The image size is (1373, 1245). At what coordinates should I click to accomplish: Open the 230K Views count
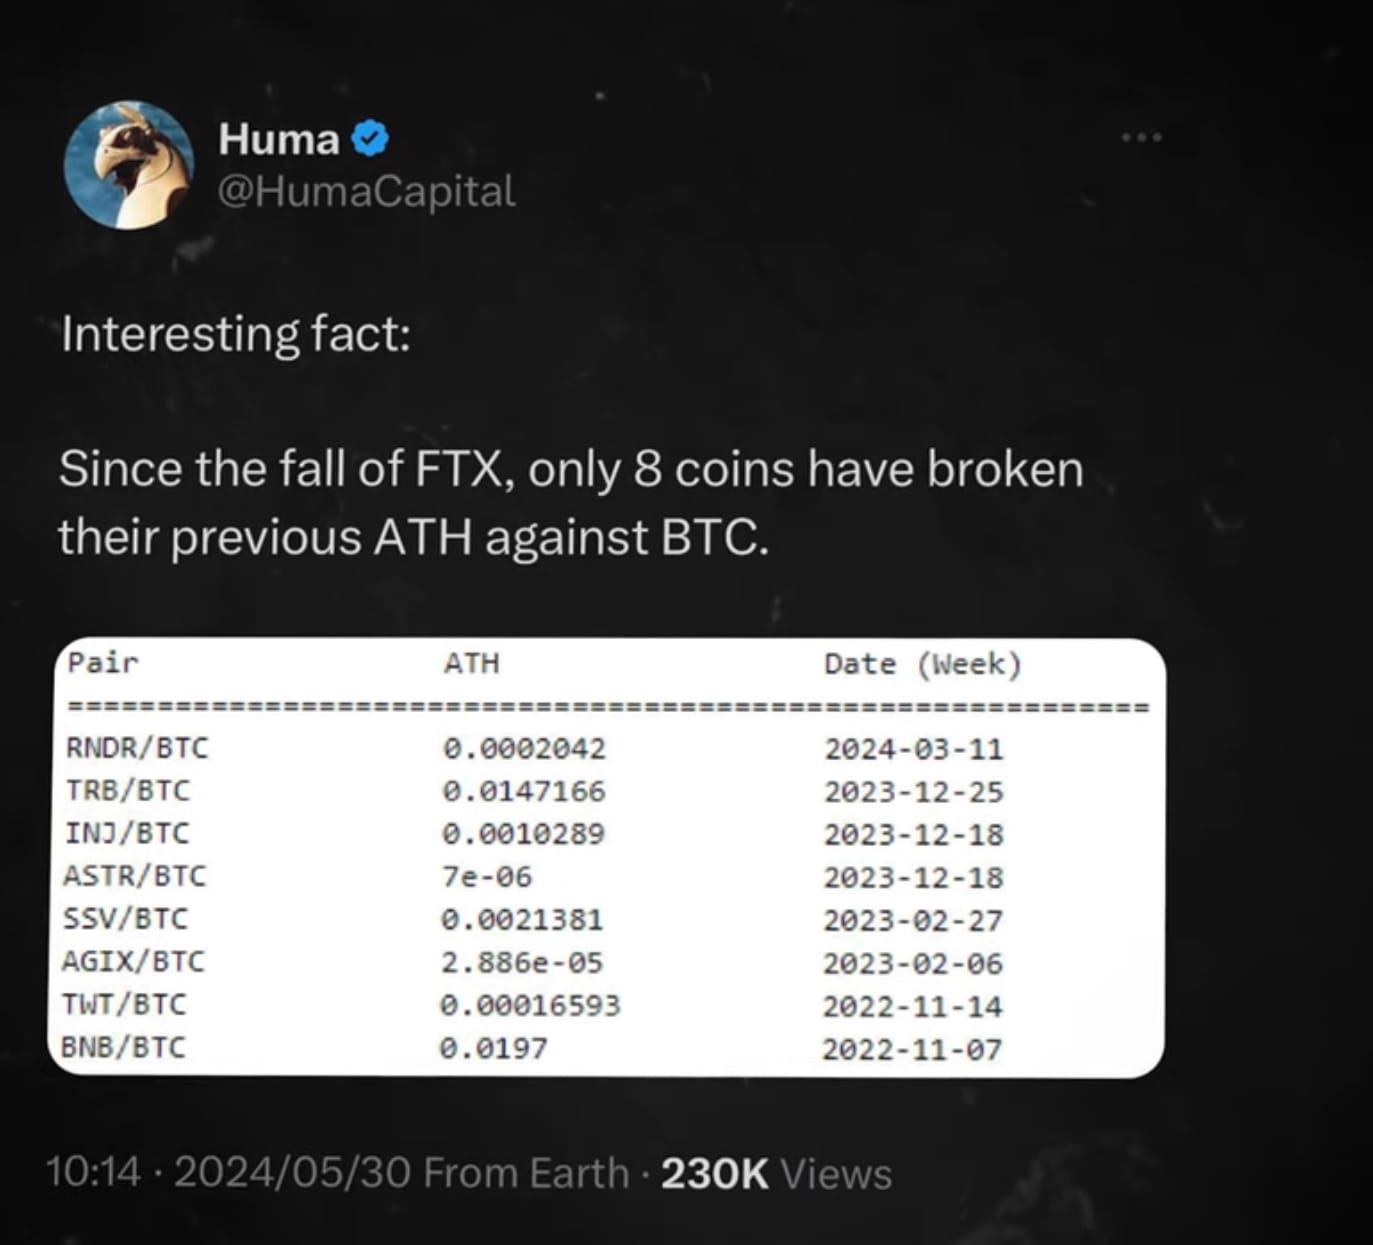776,1174
